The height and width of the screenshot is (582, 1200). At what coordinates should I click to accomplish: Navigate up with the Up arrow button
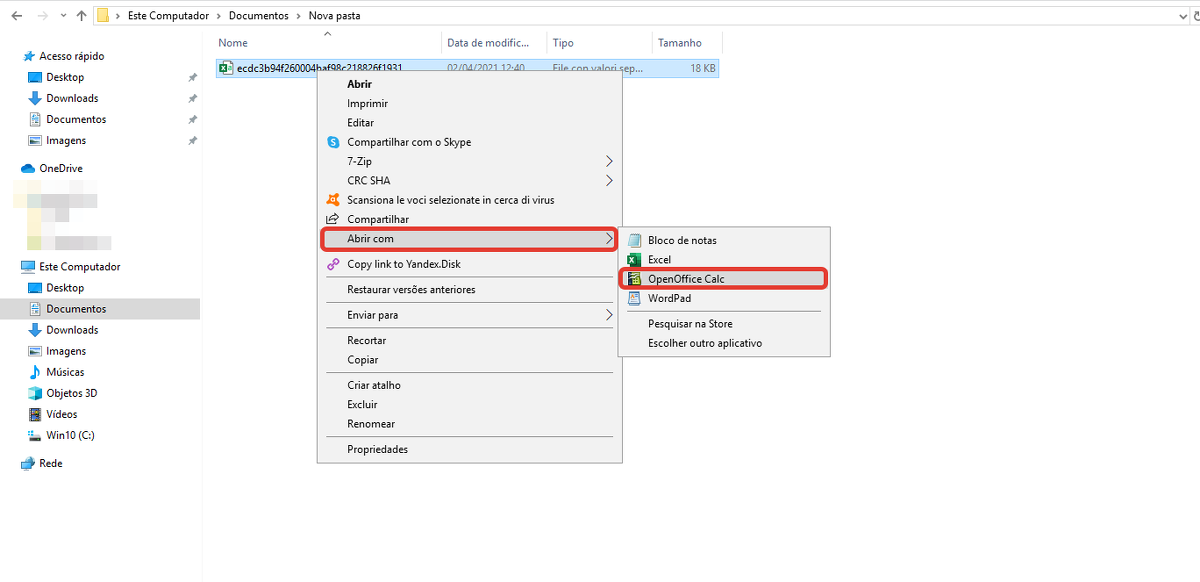click(x=81, y=16)
